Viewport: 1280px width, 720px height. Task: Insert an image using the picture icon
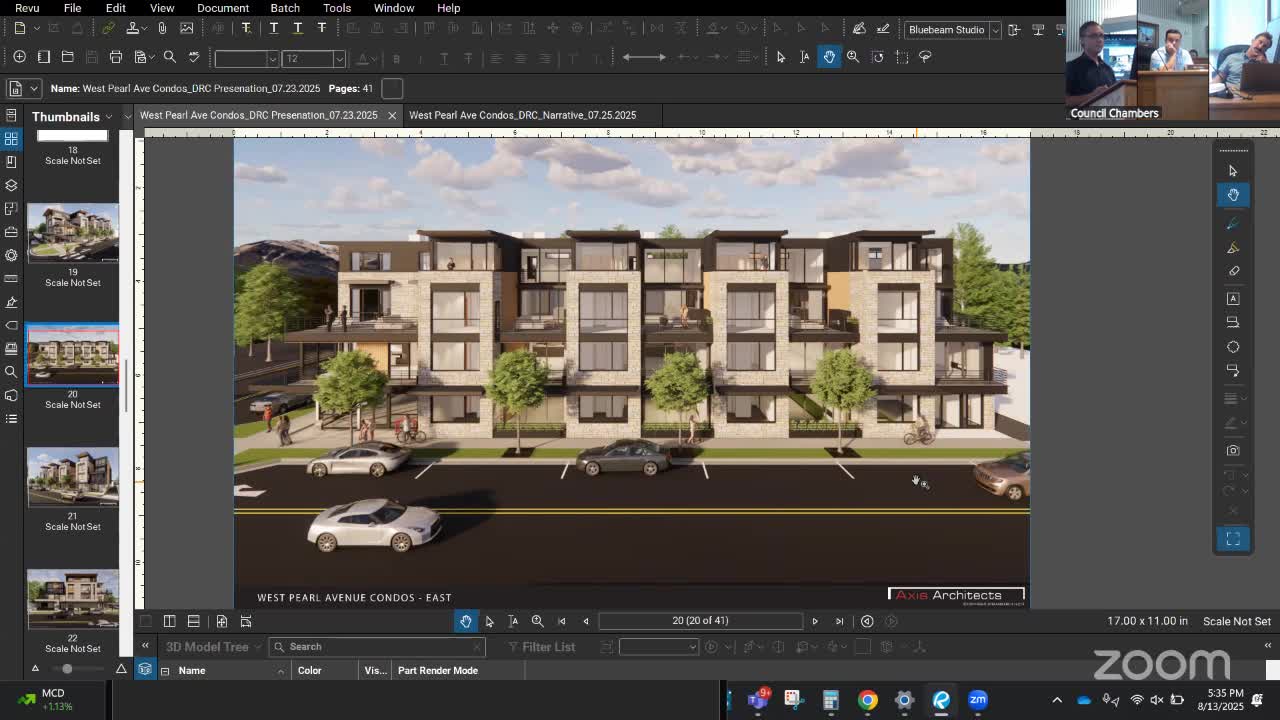tap(186, 29)
